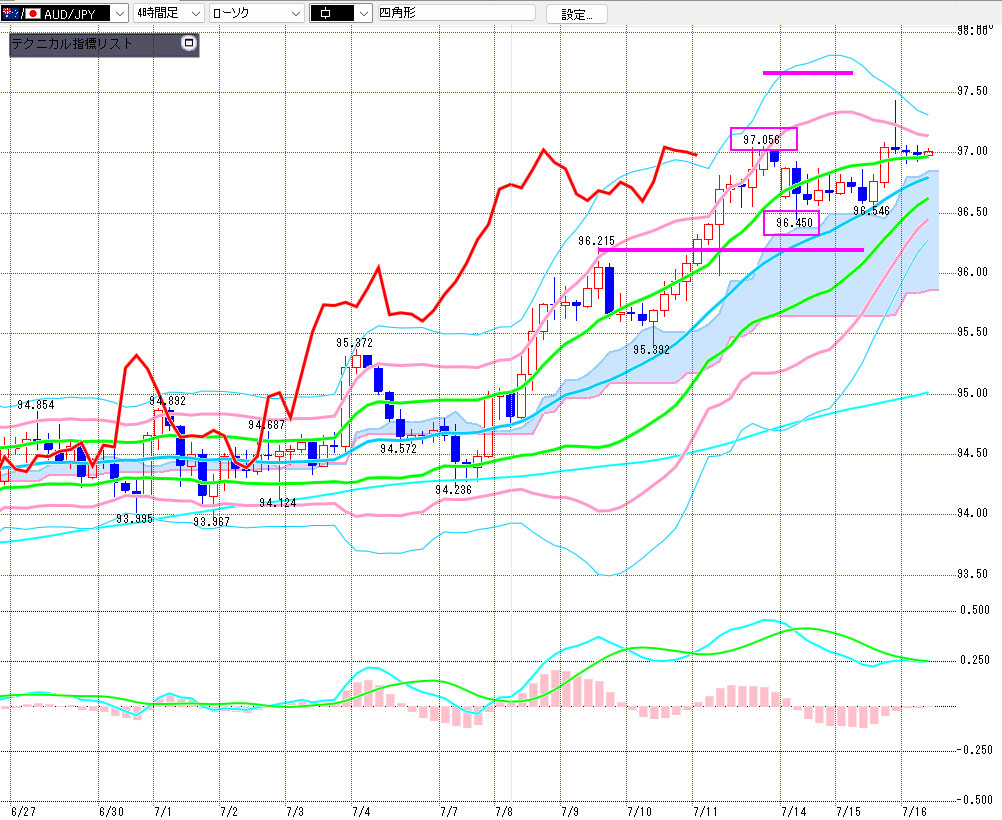The width and height of the screenshot is (1002, 820).
Task: Click the 96.546 price label
Action: click(871, 211)
